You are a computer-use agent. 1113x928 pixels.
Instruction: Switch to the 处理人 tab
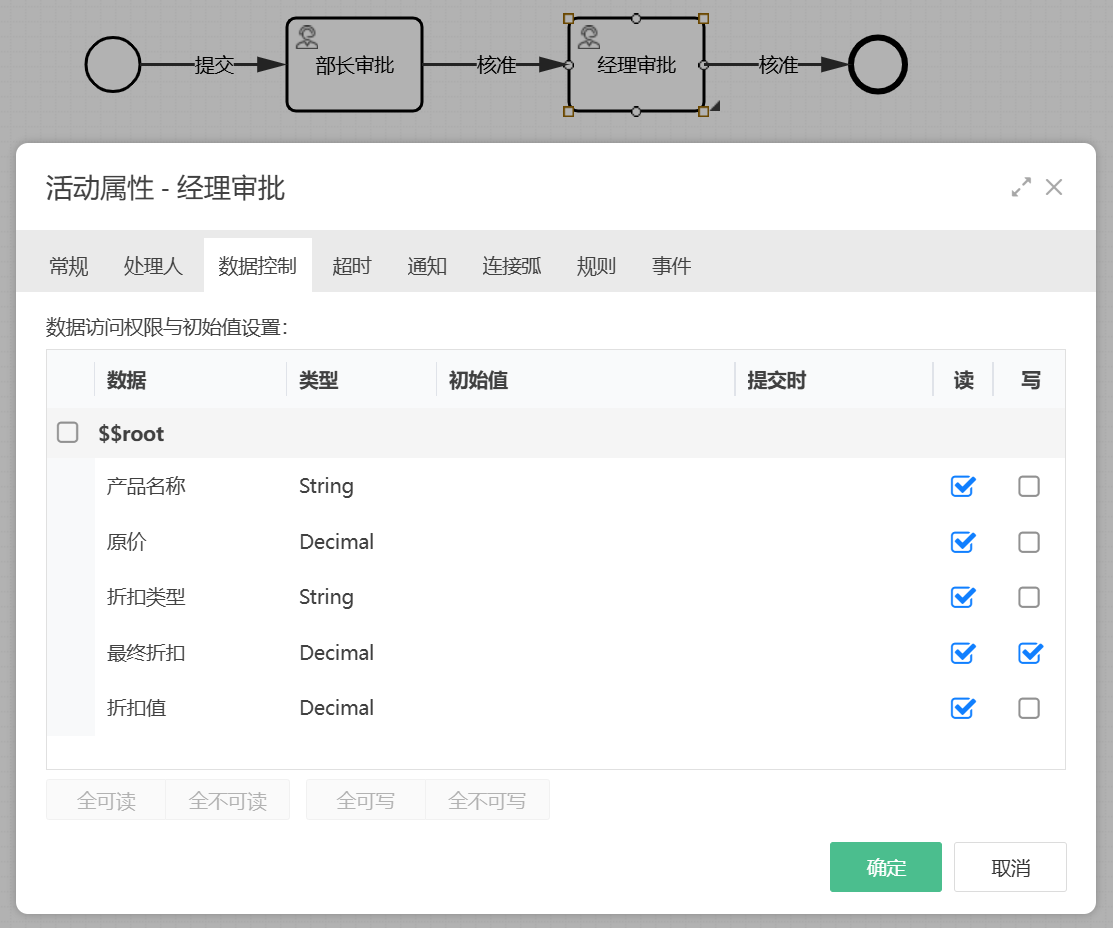tap(153, 266)
